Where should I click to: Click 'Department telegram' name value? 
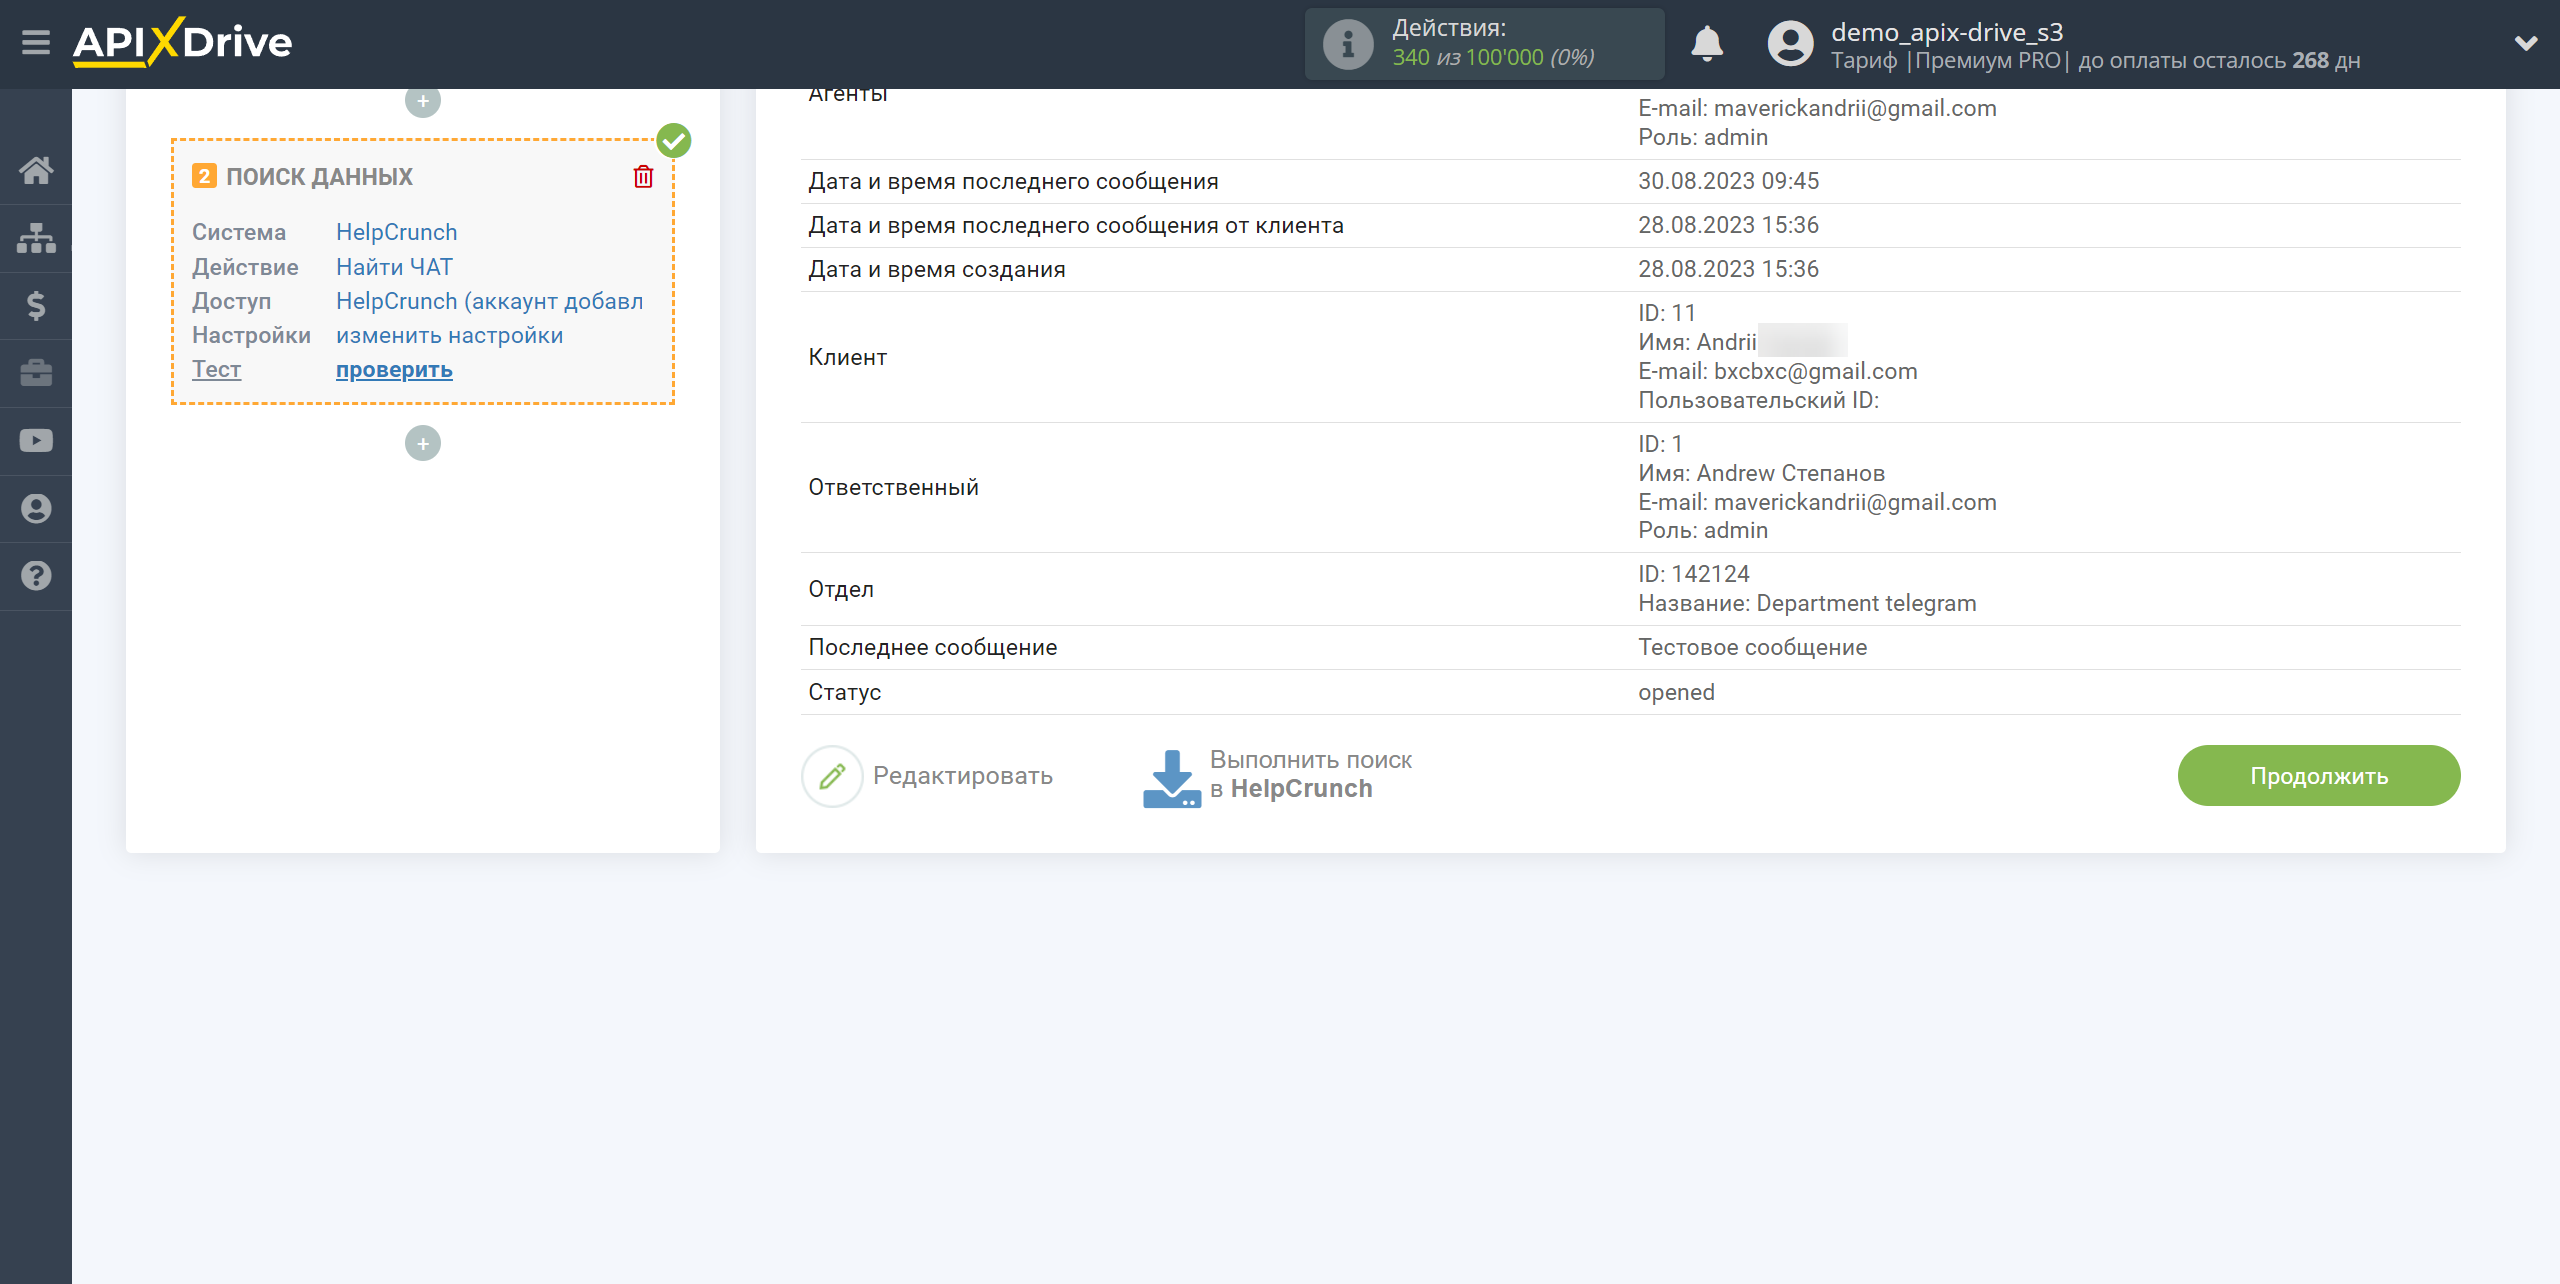pyautogui.click(x=1866, y=603)
